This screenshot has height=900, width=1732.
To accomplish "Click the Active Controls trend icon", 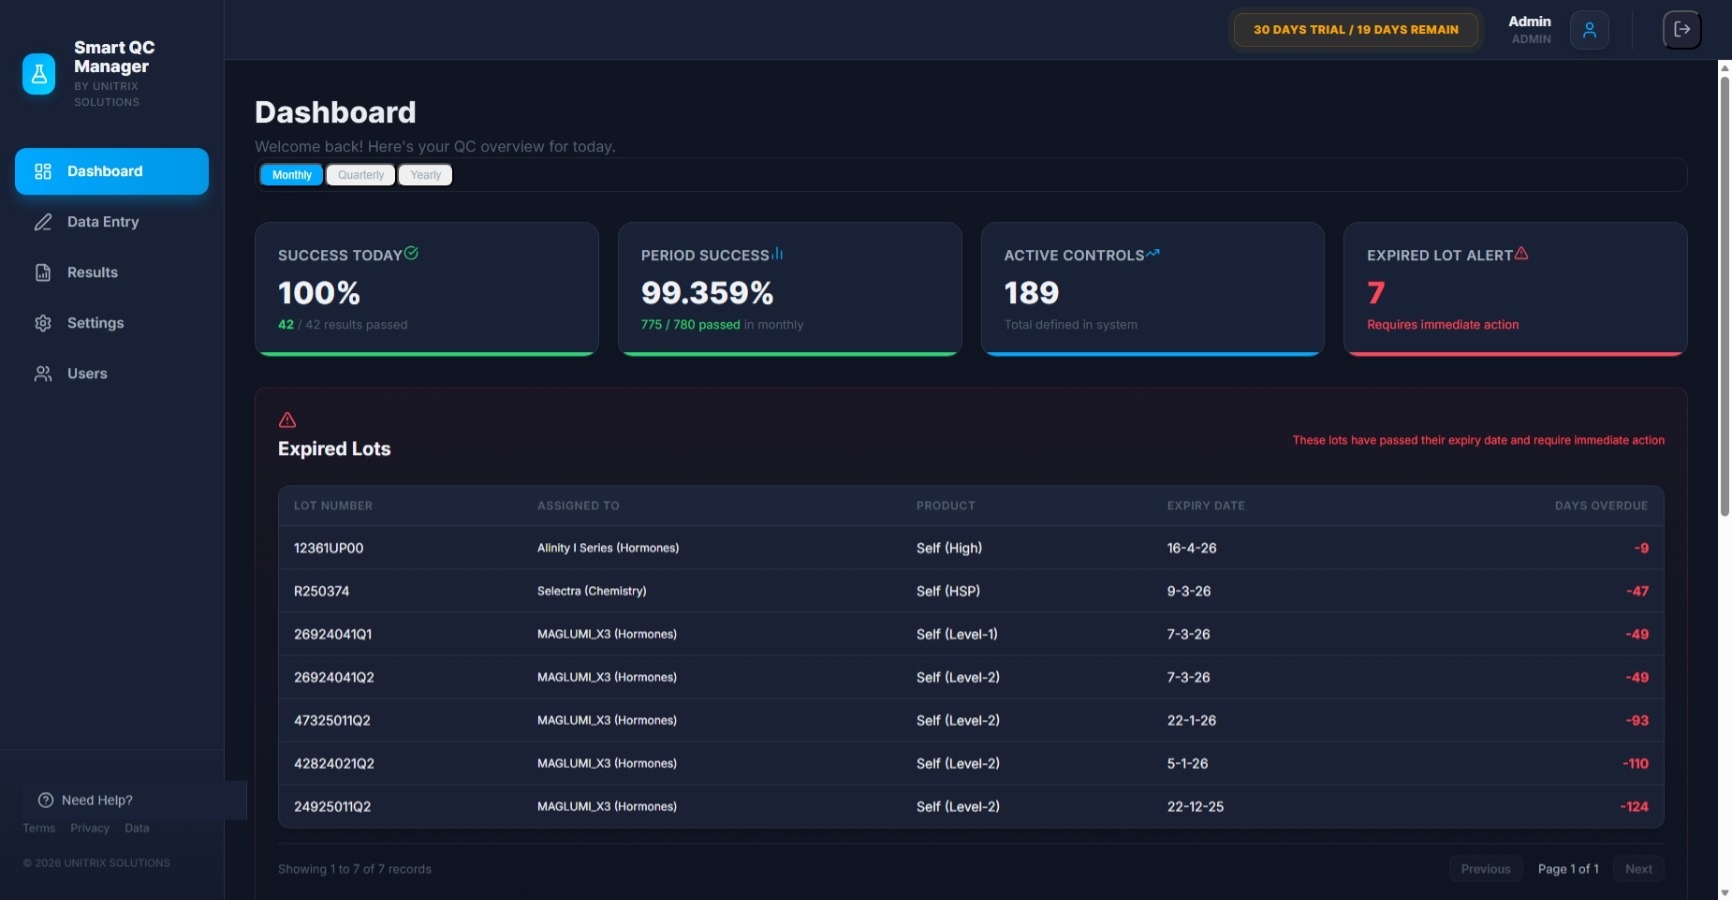I will coord(1153,253).
